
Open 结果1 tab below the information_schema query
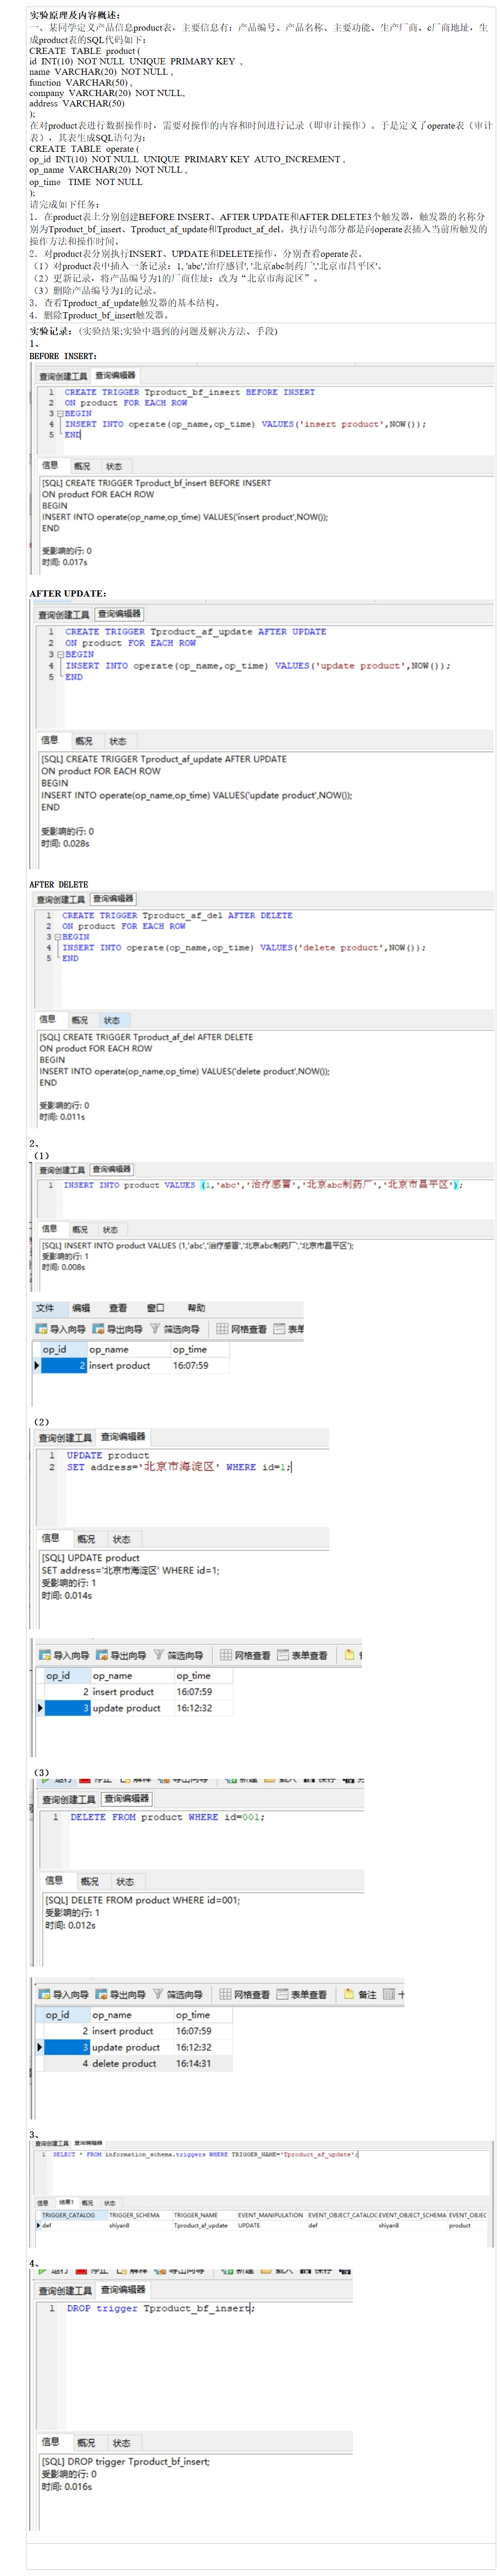(x=66, y=2201)
